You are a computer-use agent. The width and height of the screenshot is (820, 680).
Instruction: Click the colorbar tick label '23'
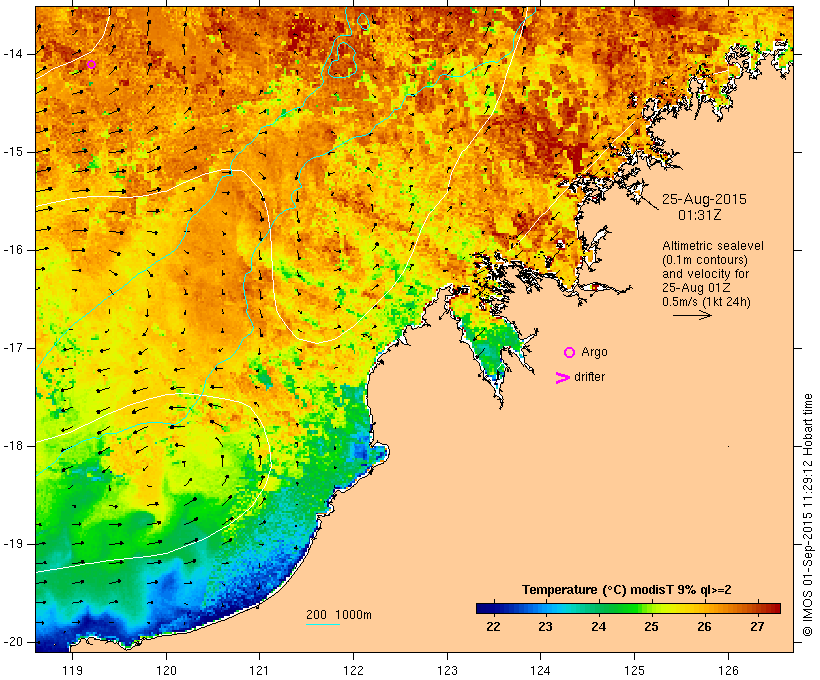point(545,626)
